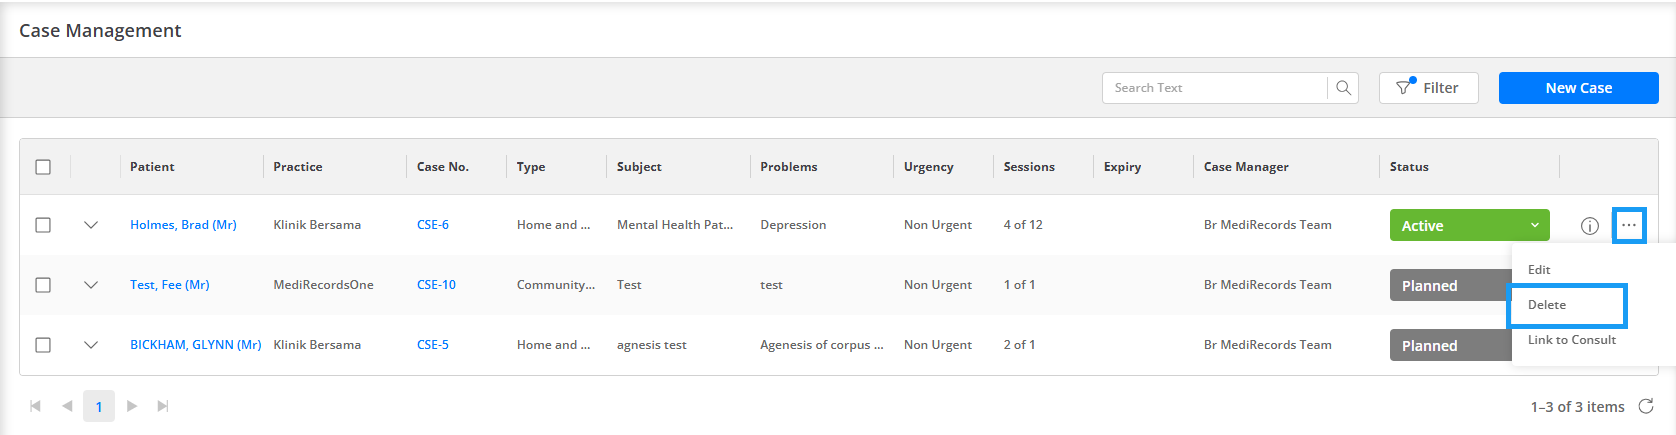The image size is (1676, 435).
Task: Refresh the case list with reload icon
Action: pos(1646,406)
